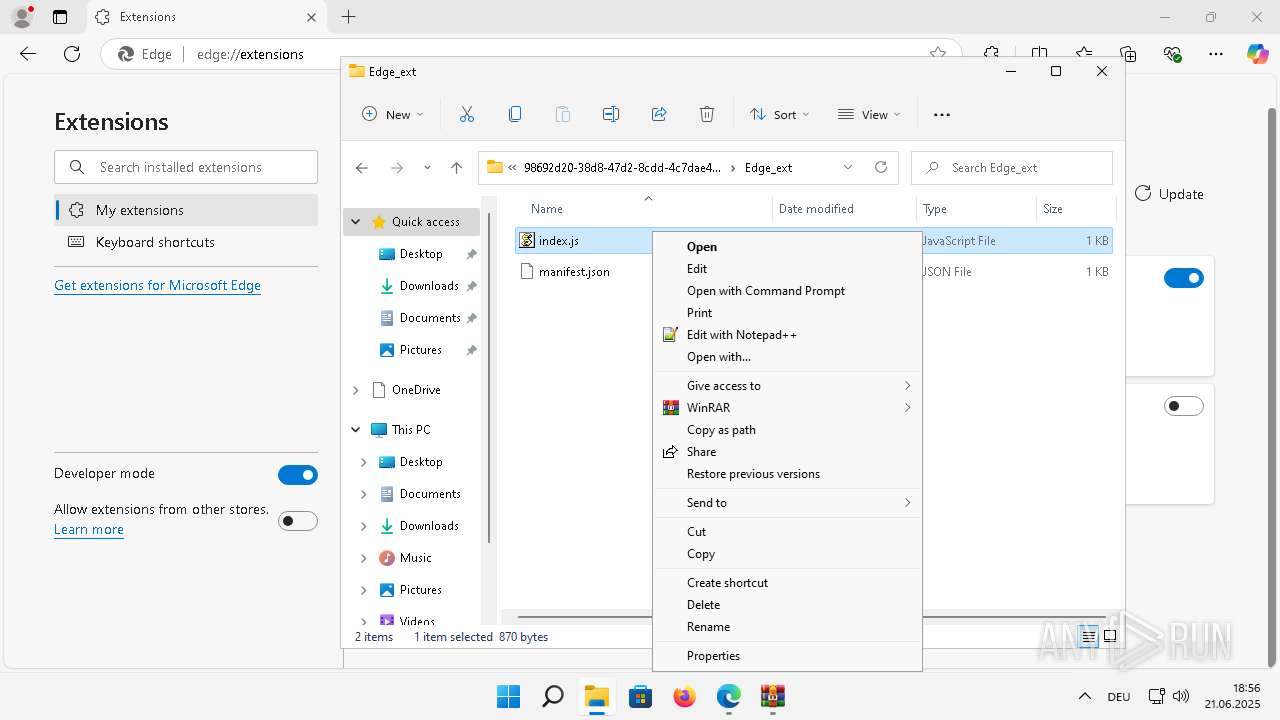Refresh the Edge_ext folder view
This screenshot has width=1280, height=720.
(881, 167)
